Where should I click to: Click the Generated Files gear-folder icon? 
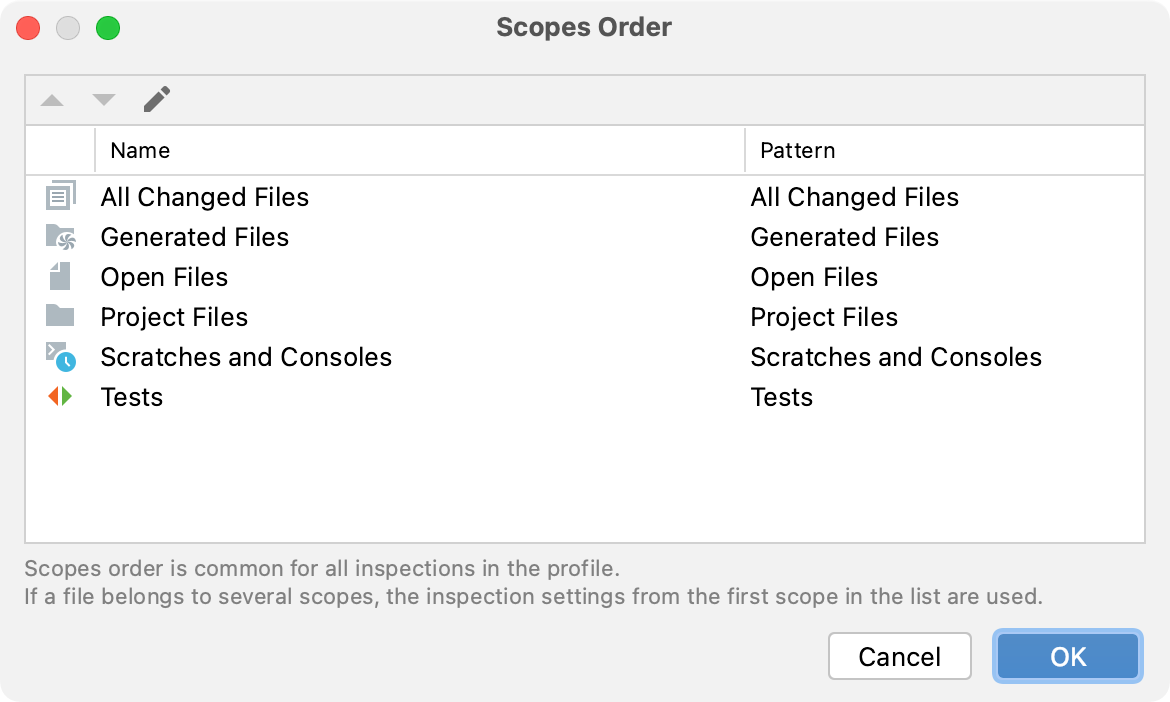tap(60, 236)
